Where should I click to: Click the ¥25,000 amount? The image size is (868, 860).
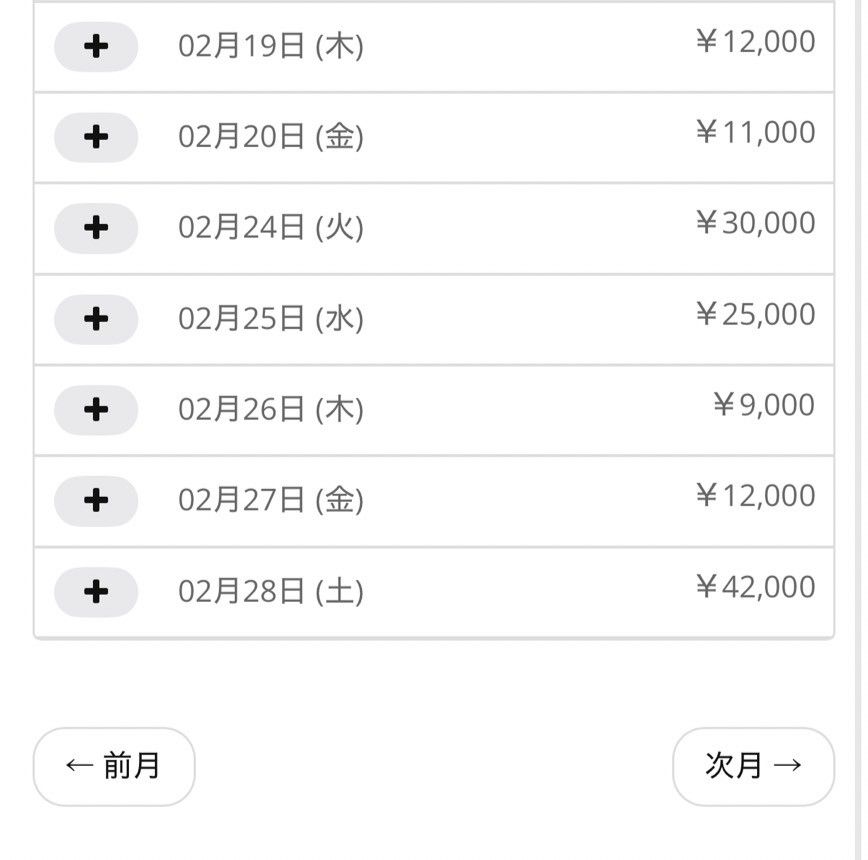[x=755, y=314]
